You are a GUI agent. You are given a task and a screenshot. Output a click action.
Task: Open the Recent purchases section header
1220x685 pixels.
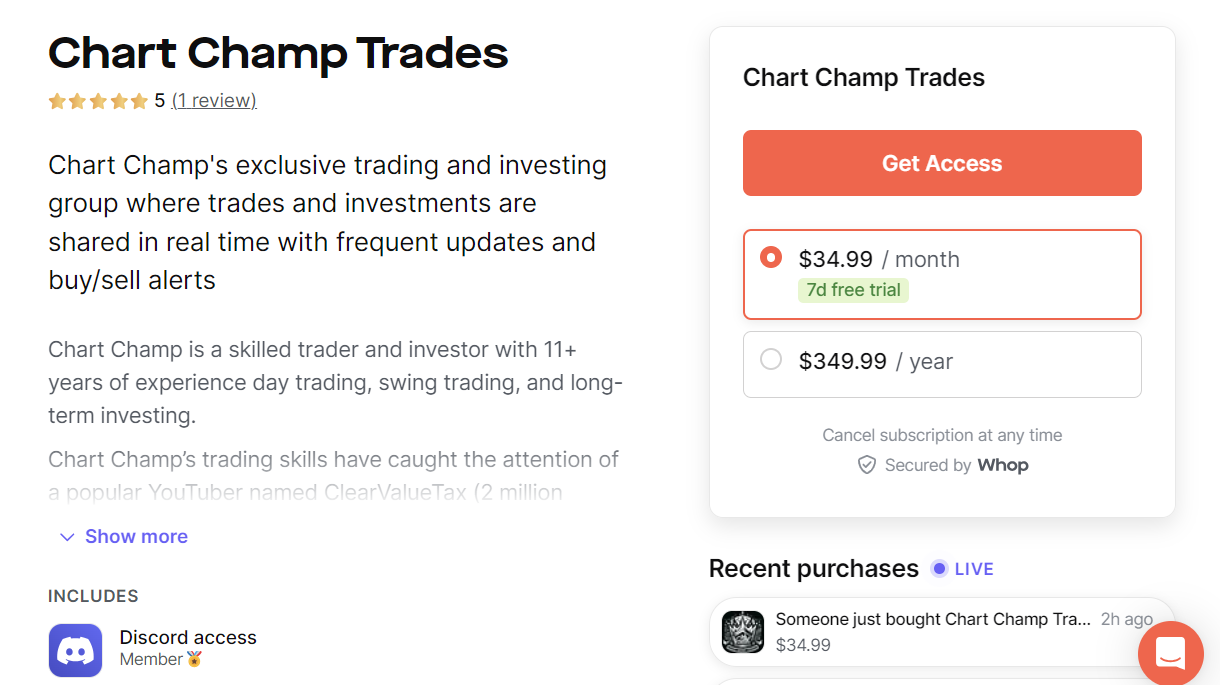tap(813, 568)
